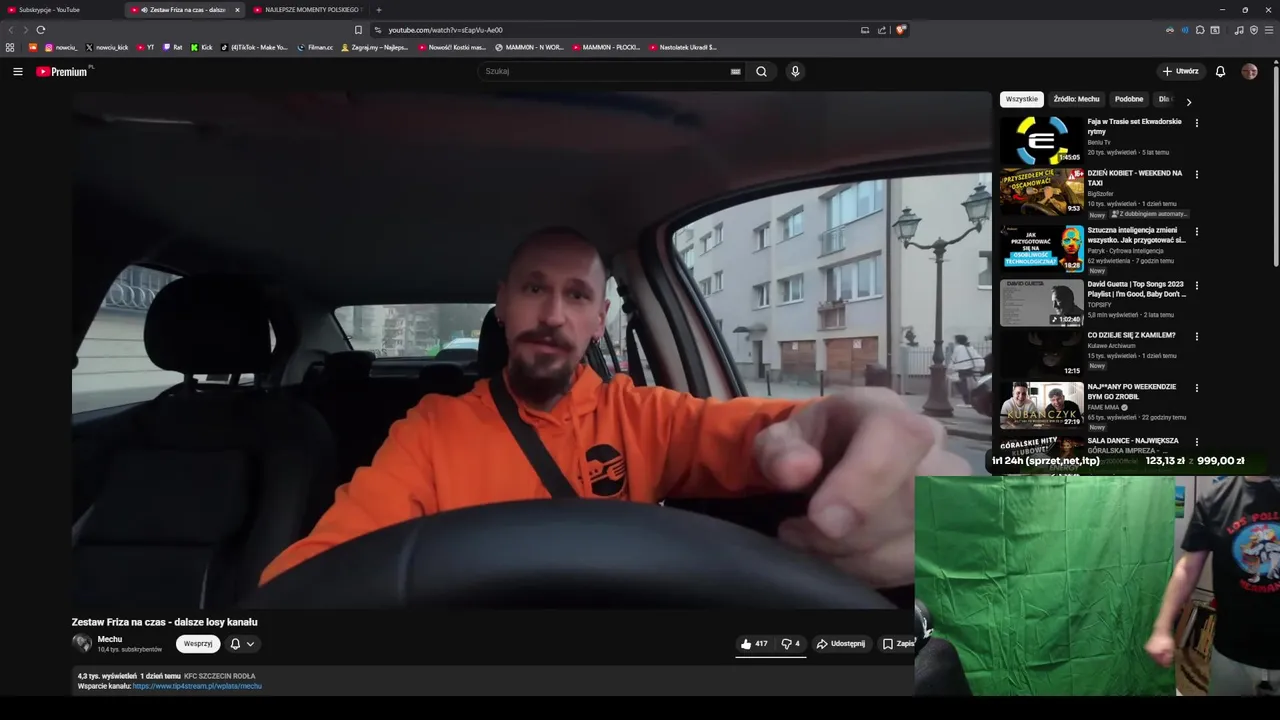
Task: Click the 'Udostępnij' share button
Action: [841, 644]
